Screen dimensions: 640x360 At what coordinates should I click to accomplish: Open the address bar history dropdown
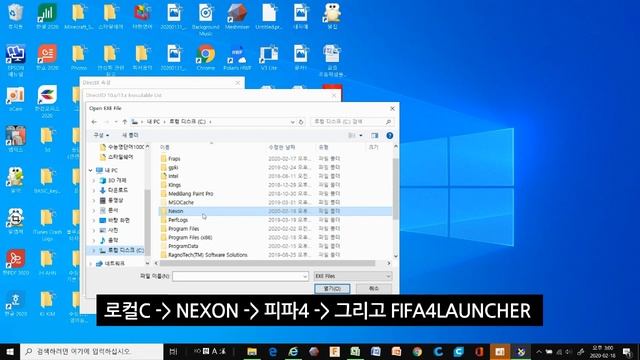pos(292,122)
